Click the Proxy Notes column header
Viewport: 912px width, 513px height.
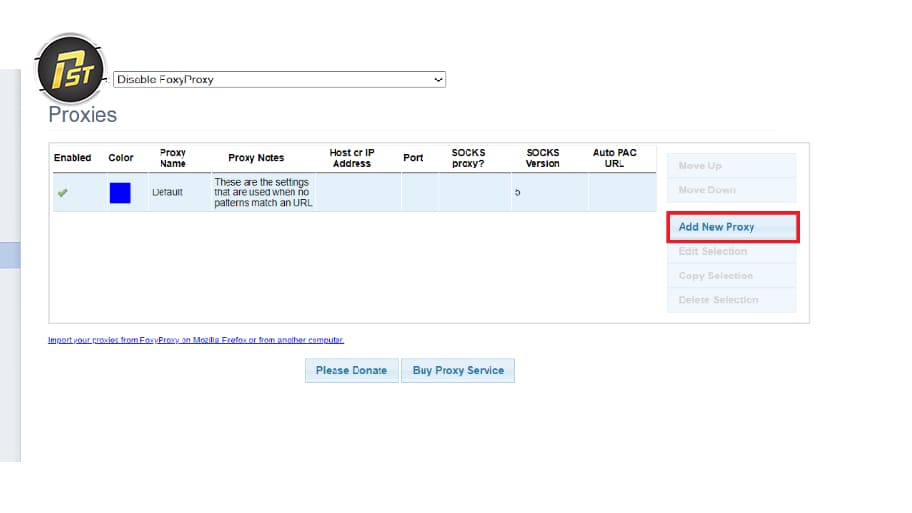[256, 158]
